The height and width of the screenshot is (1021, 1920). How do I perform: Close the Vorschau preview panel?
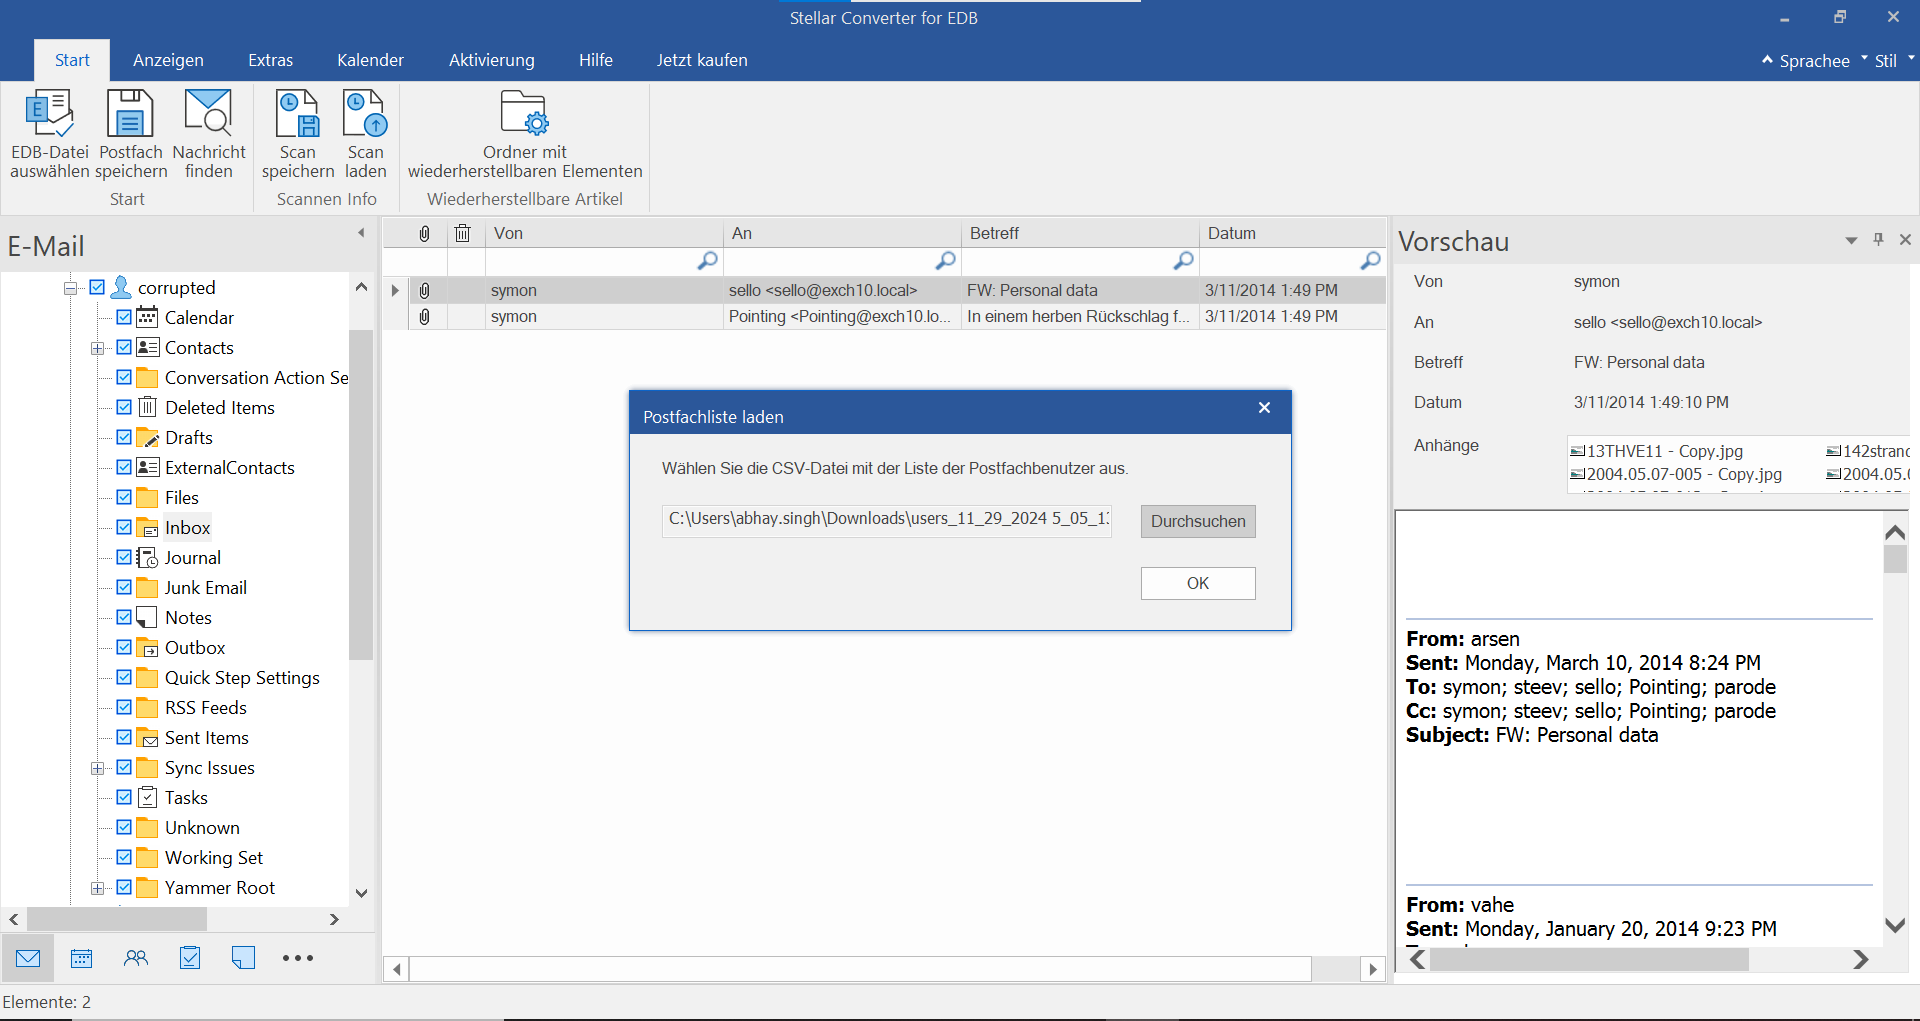click(1905, 240)
